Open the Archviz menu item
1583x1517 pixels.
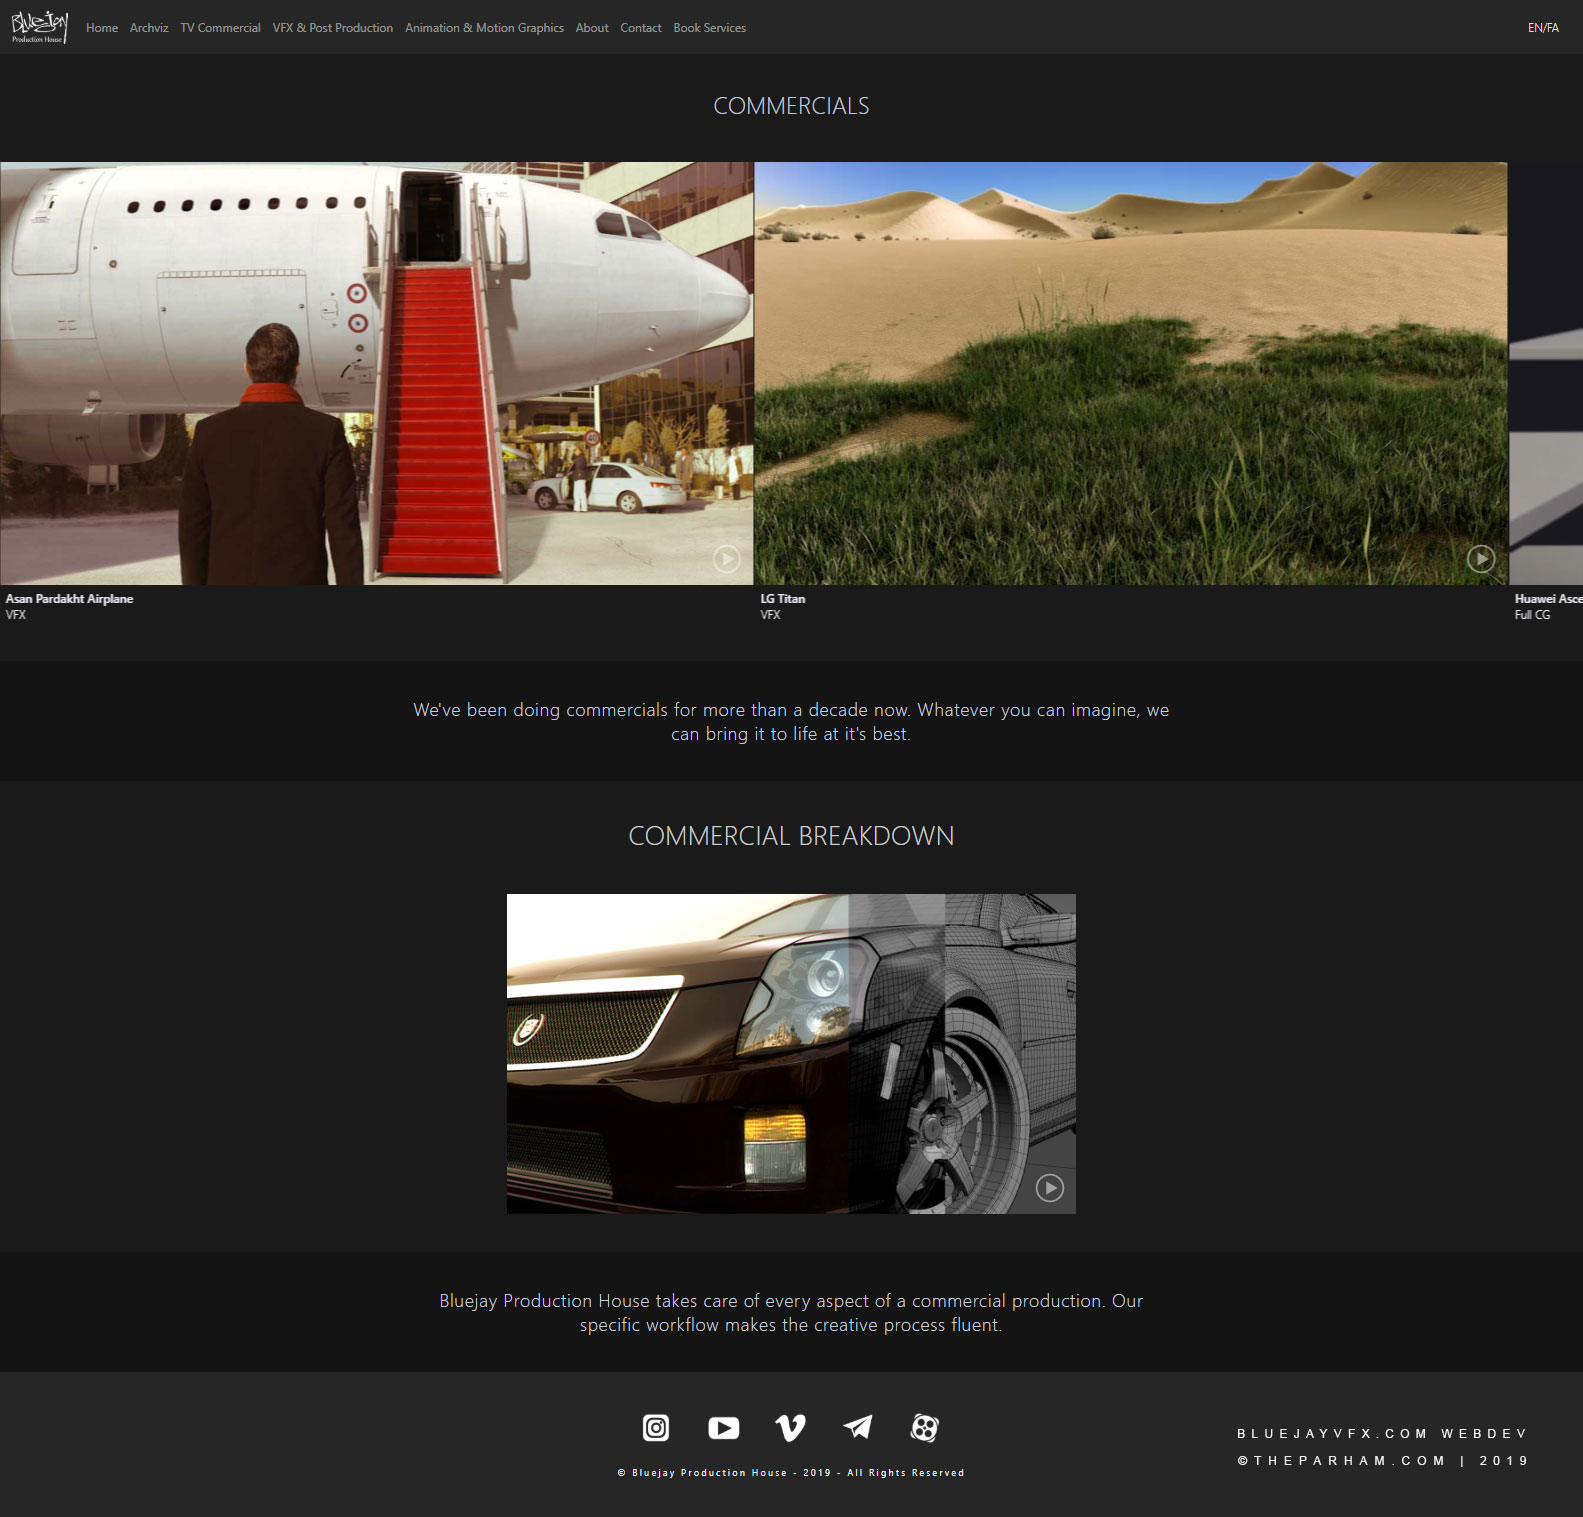(x=149, y=28)
